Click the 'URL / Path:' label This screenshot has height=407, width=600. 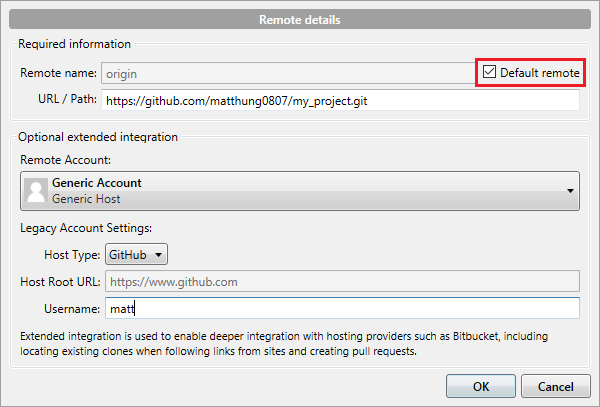coord(64,101)
